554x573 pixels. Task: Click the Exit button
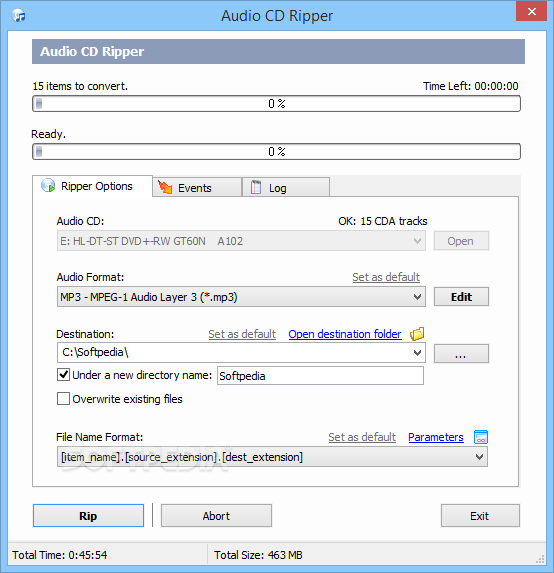coord(480,516)
